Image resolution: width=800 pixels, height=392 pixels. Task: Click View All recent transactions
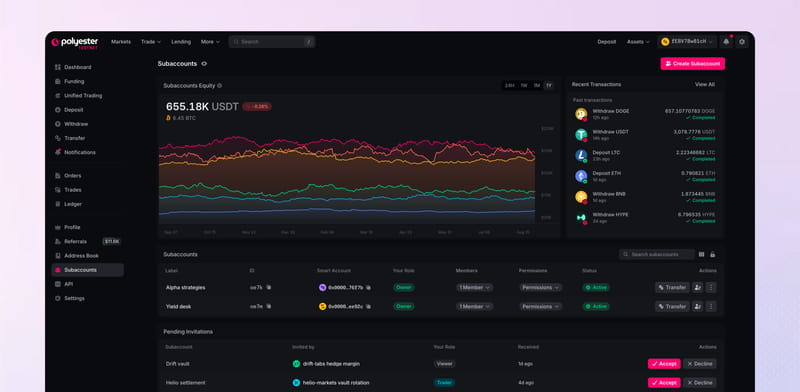click(x=705, y=84)
